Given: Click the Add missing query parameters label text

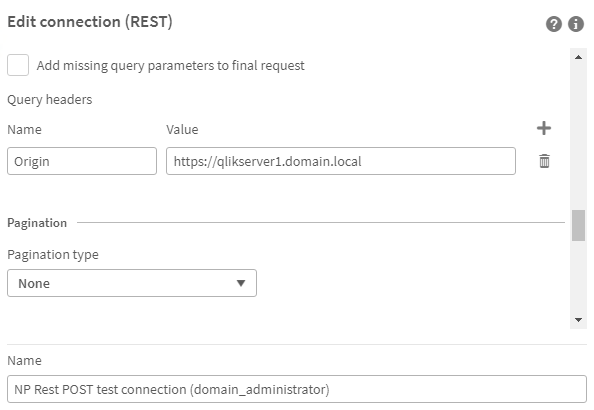Looking at the screenshot, I should 170,66.
